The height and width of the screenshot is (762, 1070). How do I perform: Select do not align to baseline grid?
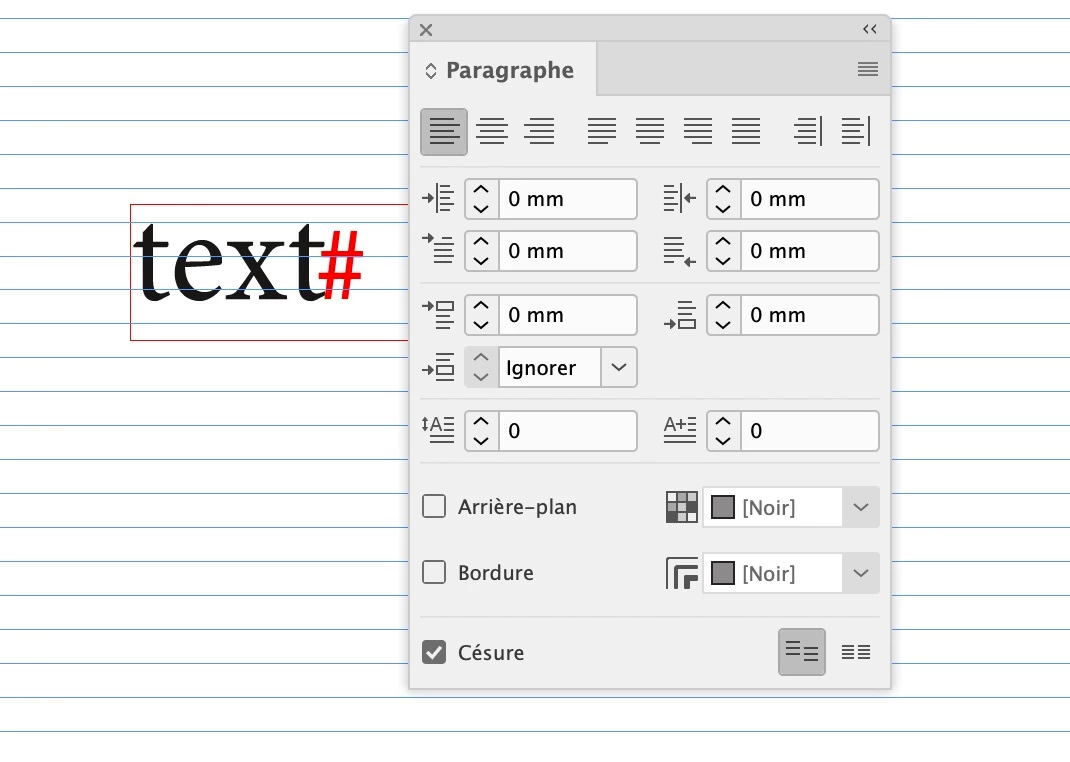(802, 652)
